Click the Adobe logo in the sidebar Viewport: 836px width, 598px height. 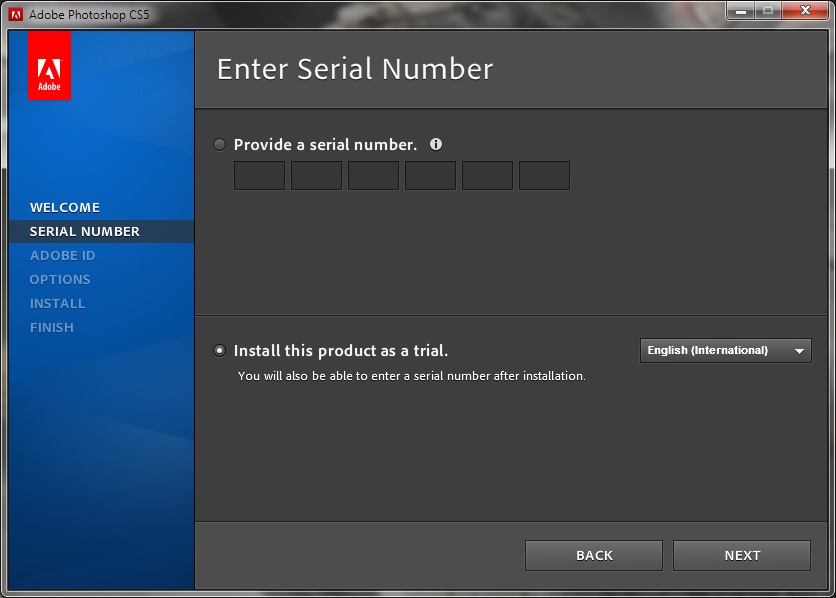coord(49,65)
